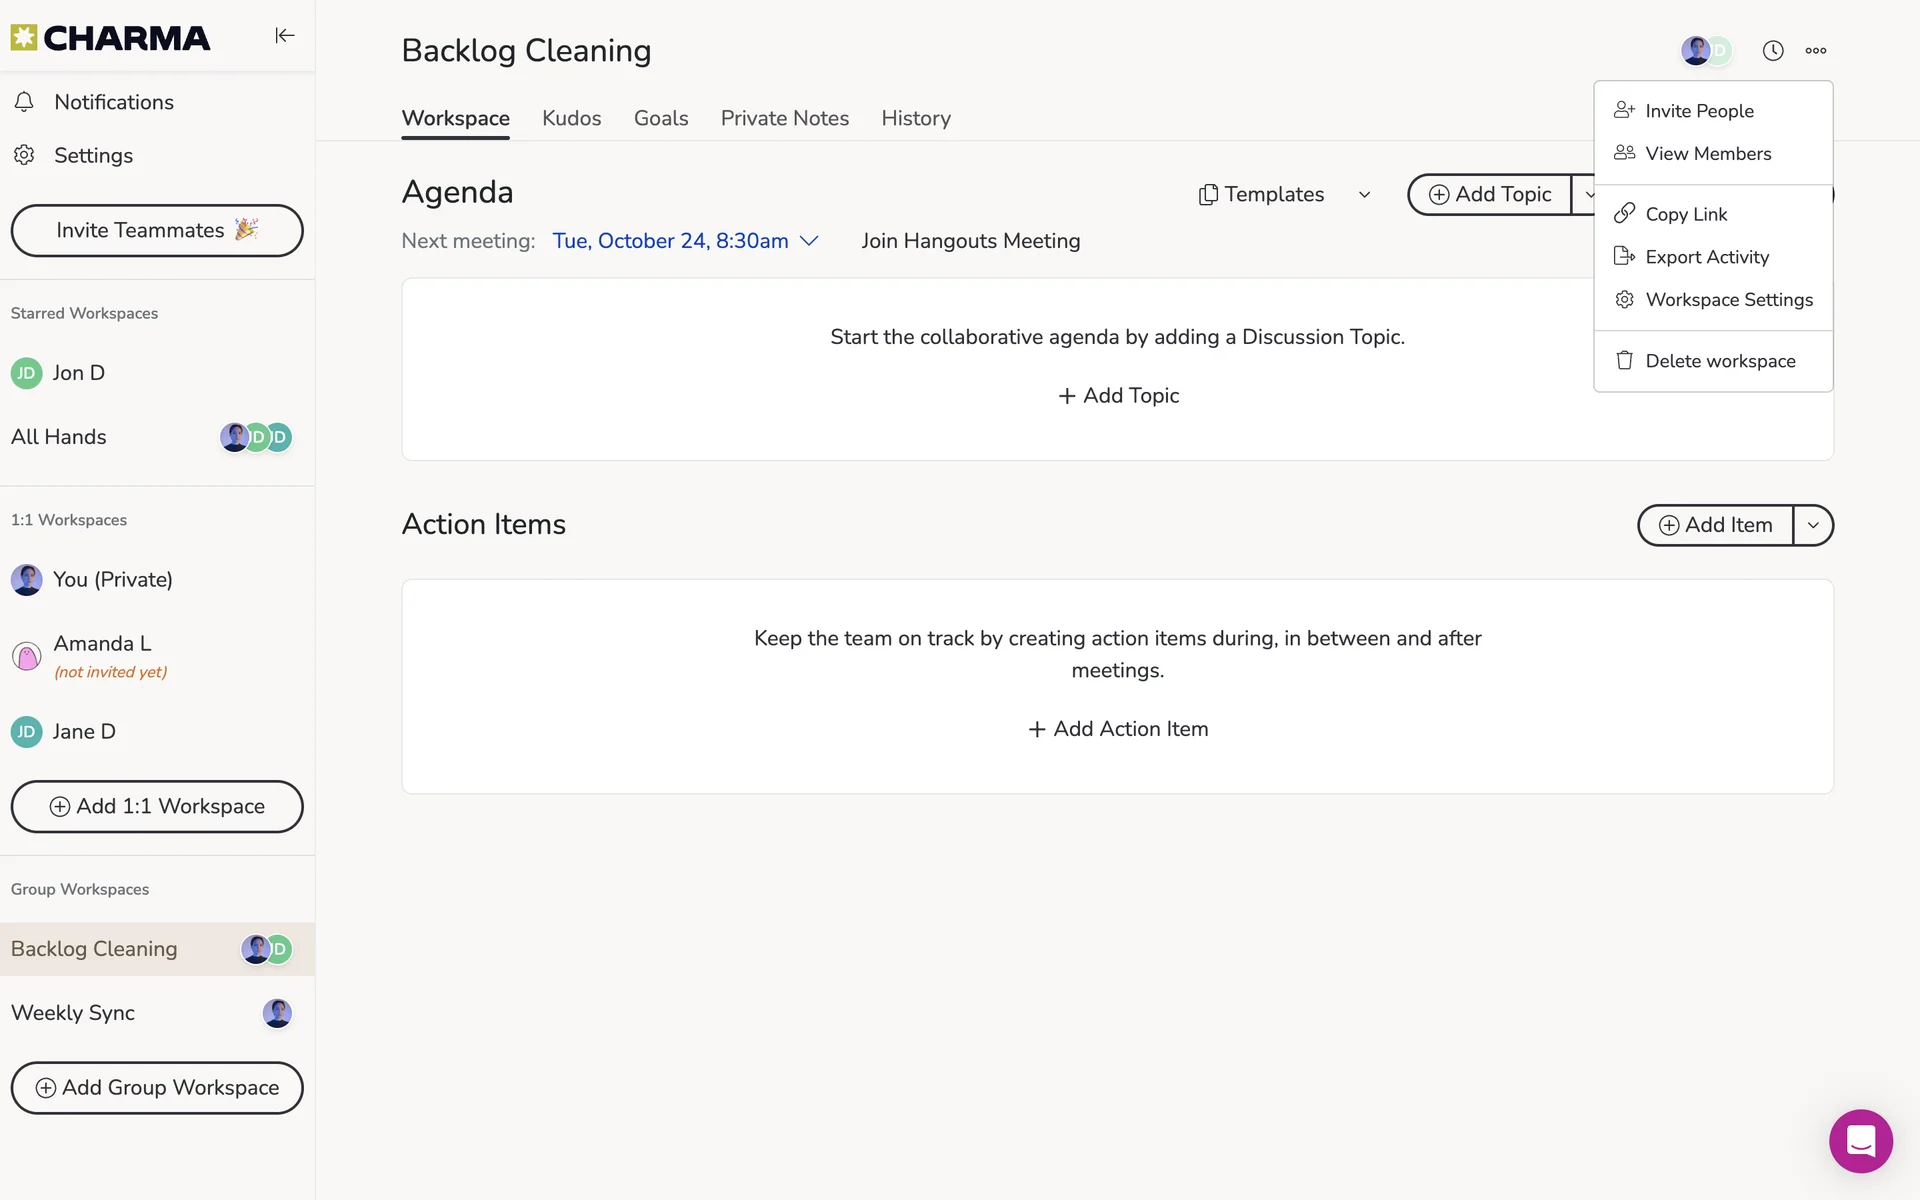Screen dimensions: 1920x1200
Task: Choose Export Activity menu item
Action: [x=1706, y=257]
